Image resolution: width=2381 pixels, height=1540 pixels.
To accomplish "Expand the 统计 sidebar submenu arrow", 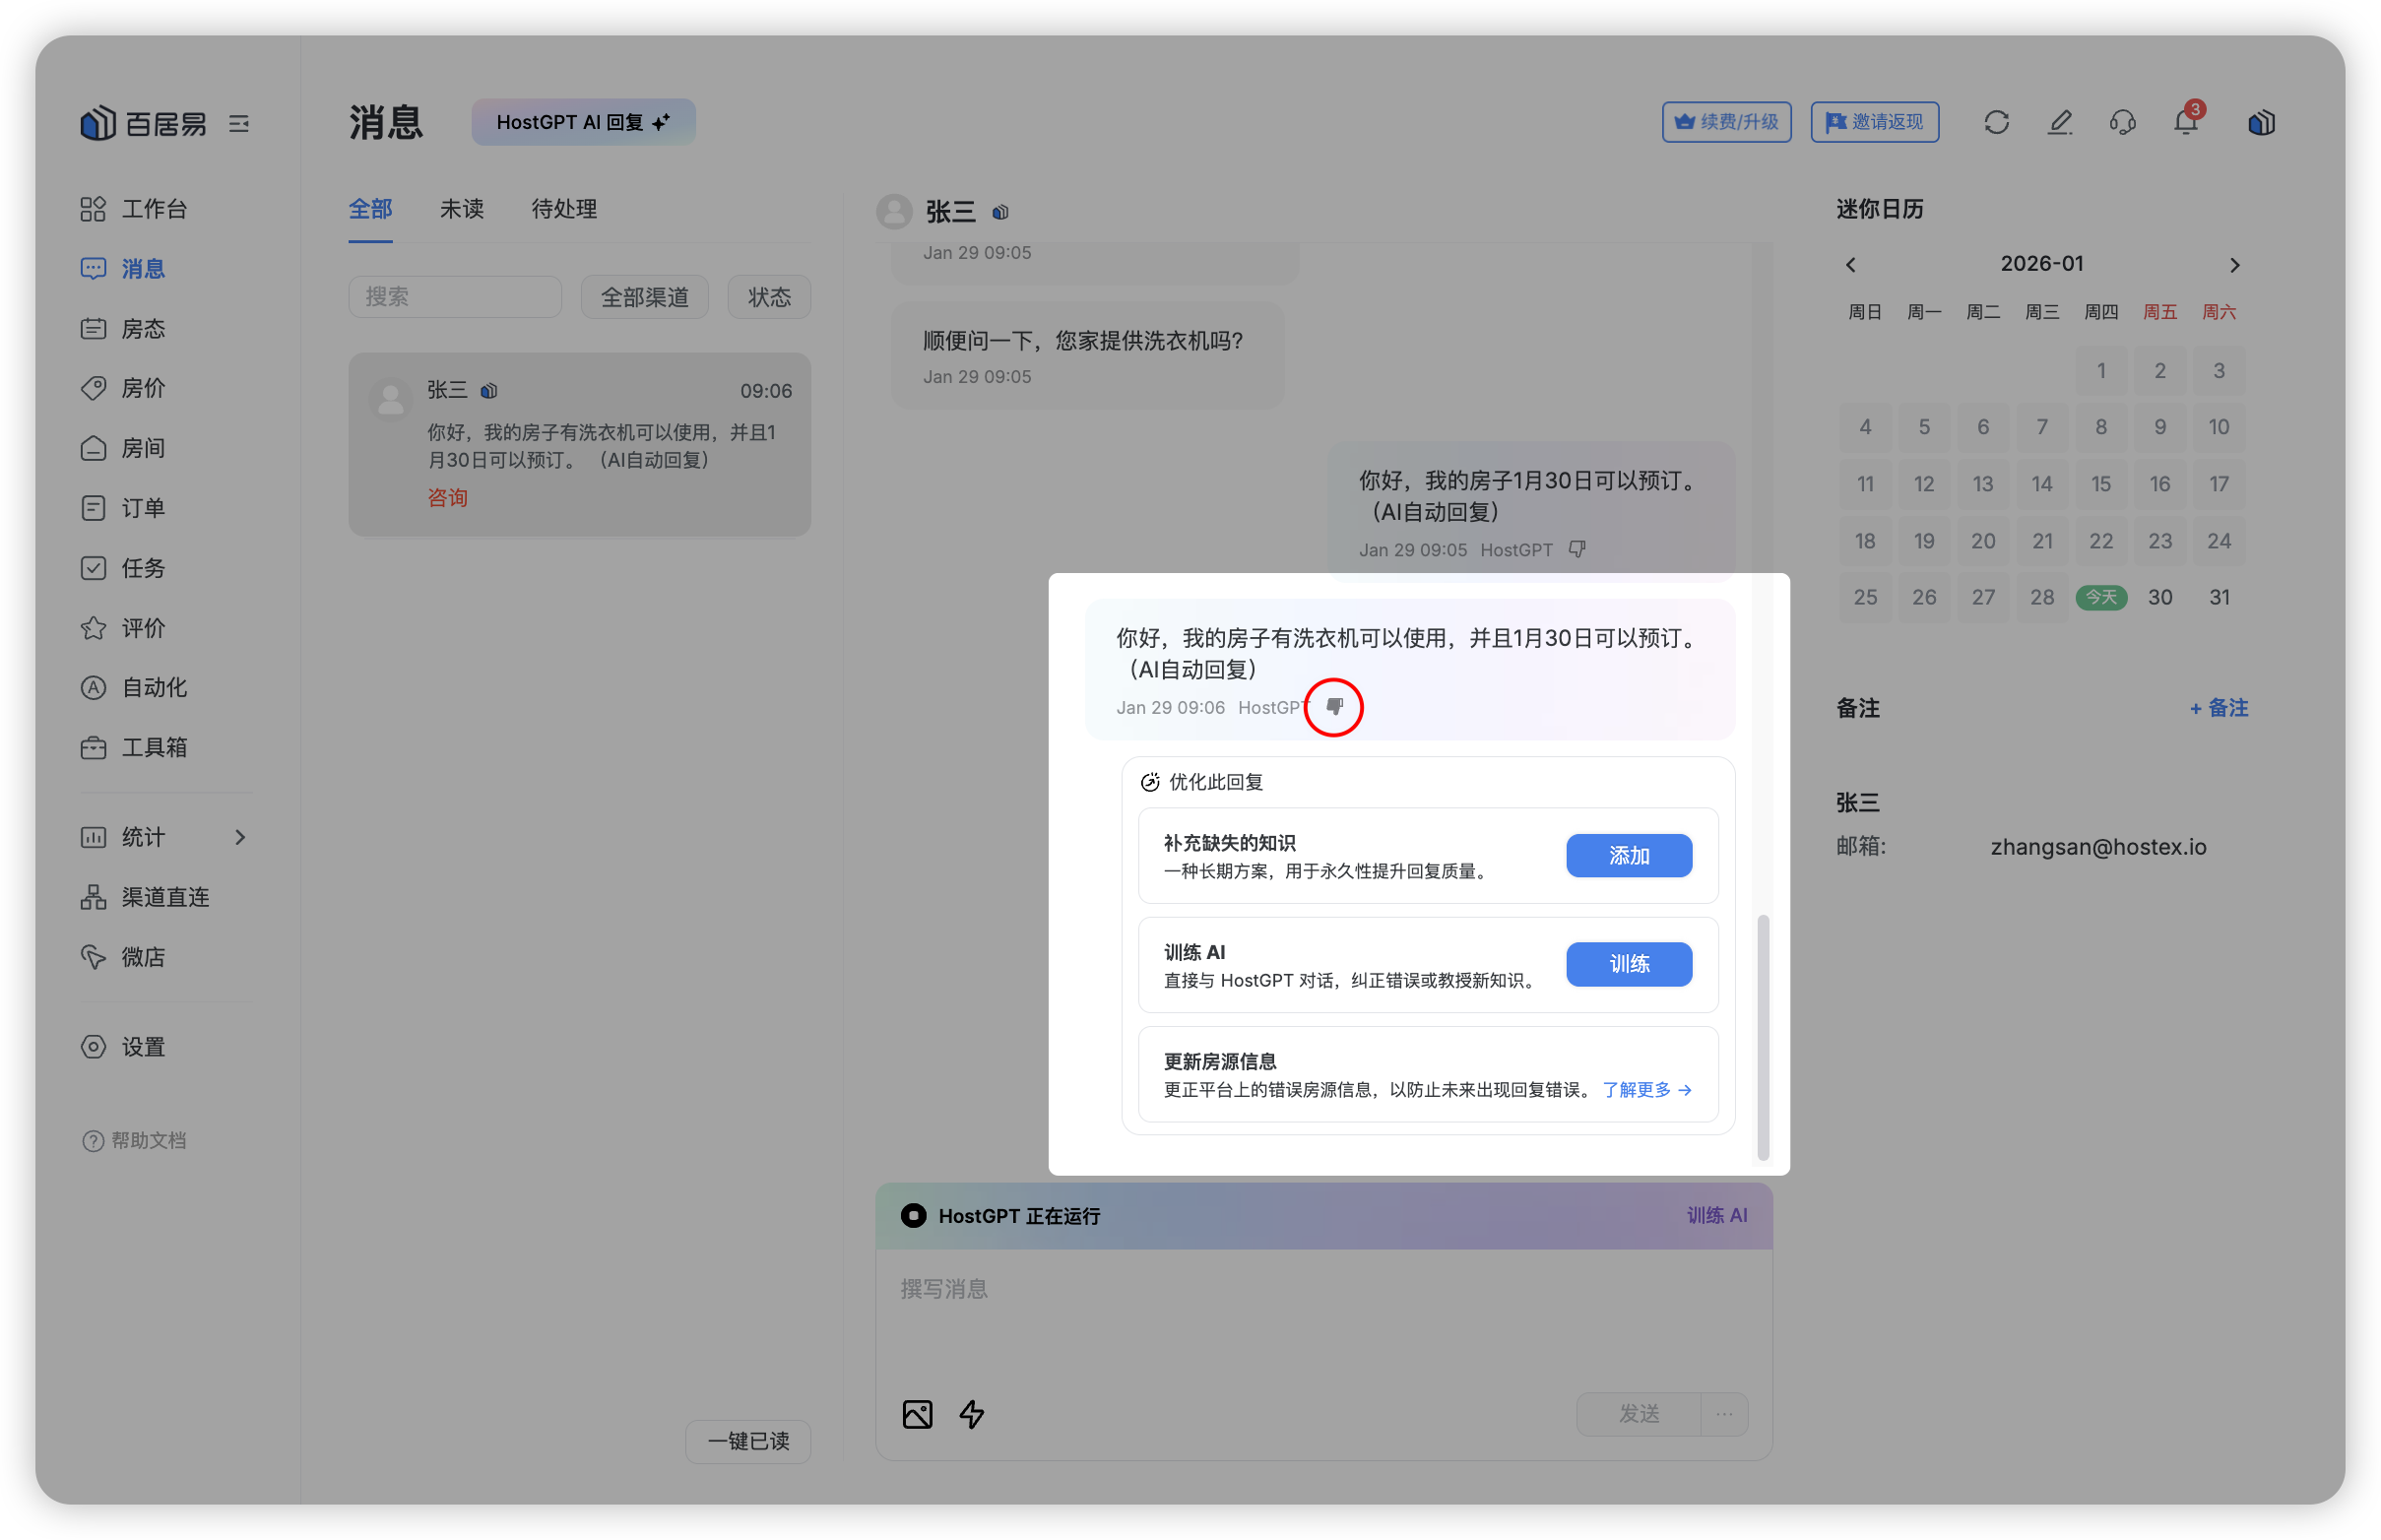I will tap(240, 837).
